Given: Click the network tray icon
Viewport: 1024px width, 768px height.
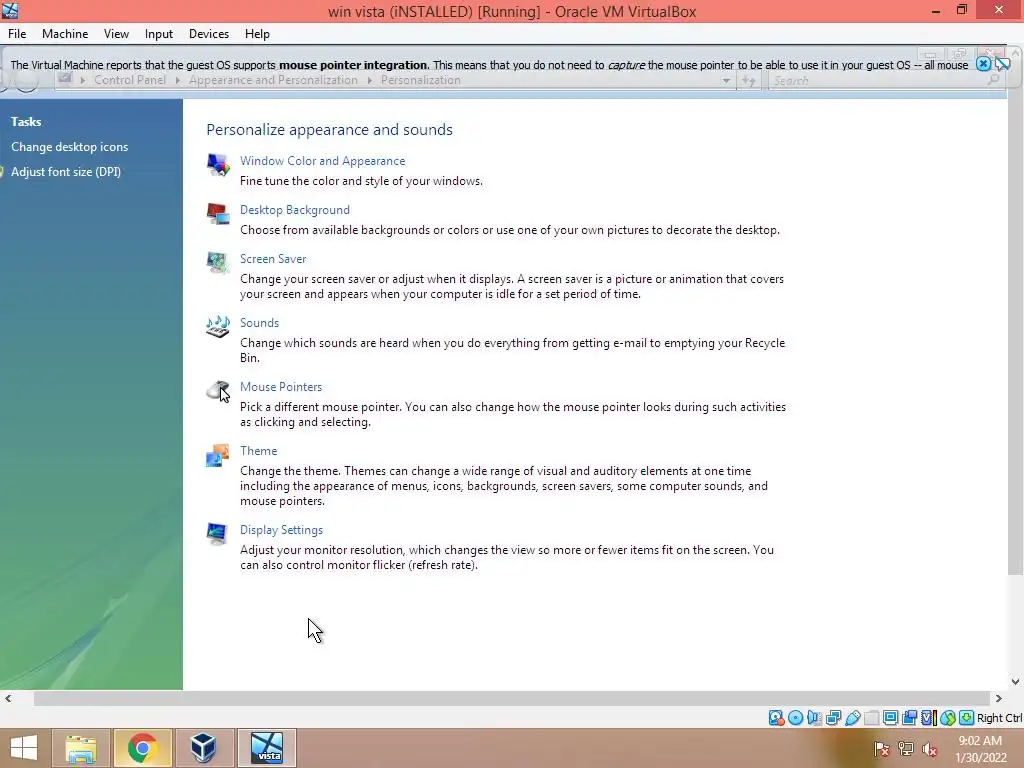Looking at the screenshot, I should [x=906, y=749].
